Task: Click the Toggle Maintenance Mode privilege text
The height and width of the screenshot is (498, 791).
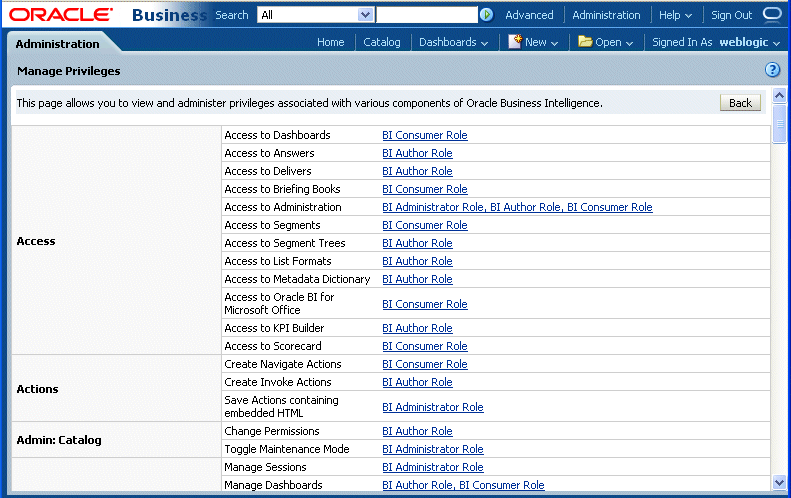Action: (287, 449)
